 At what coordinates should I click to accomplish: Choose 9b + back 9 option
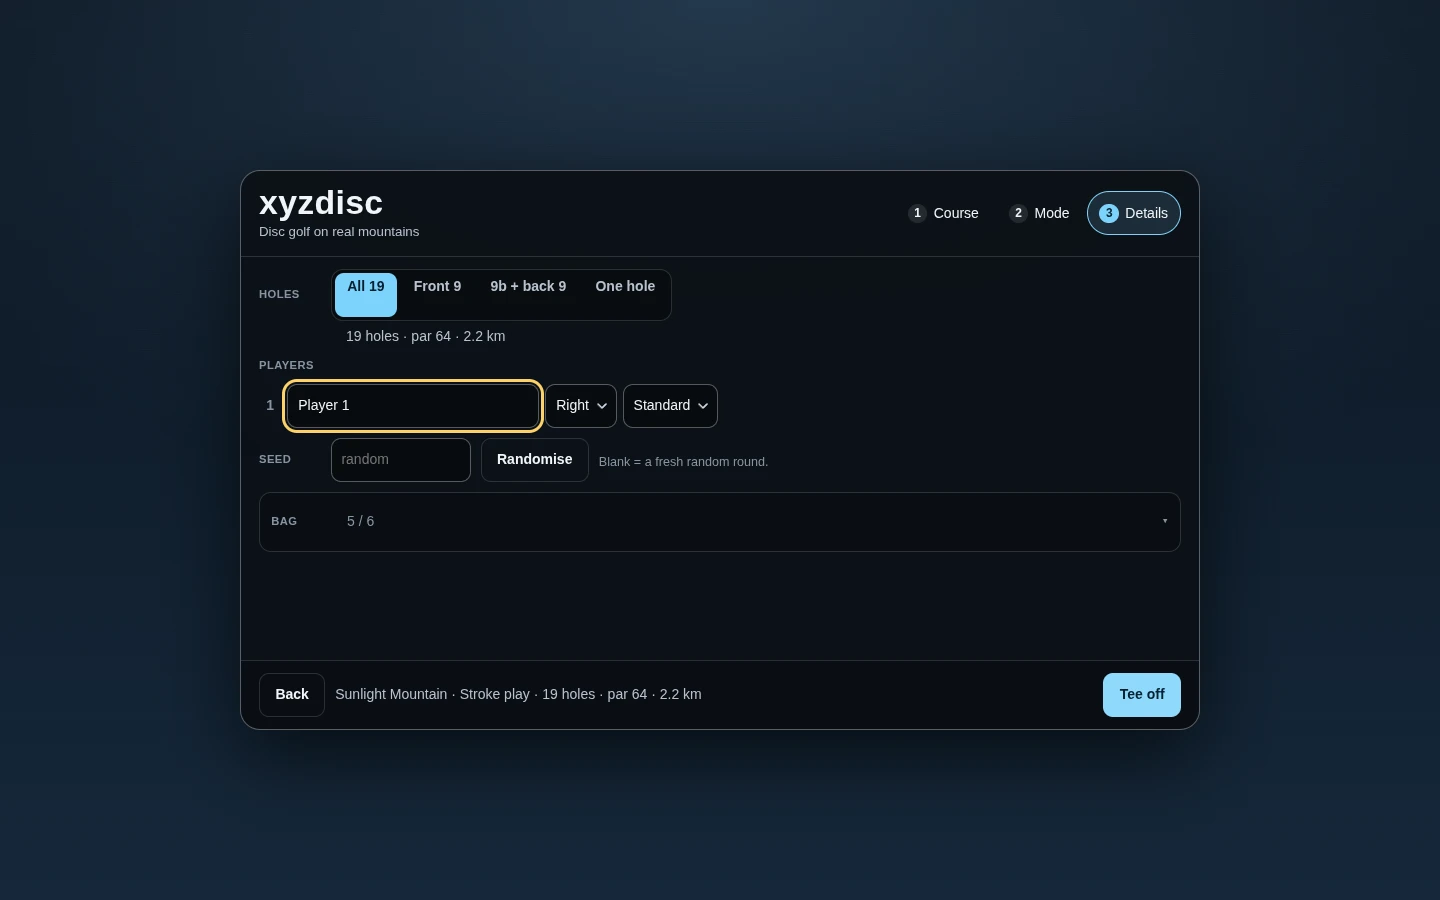pyautogui.click(x=528, y=295)
